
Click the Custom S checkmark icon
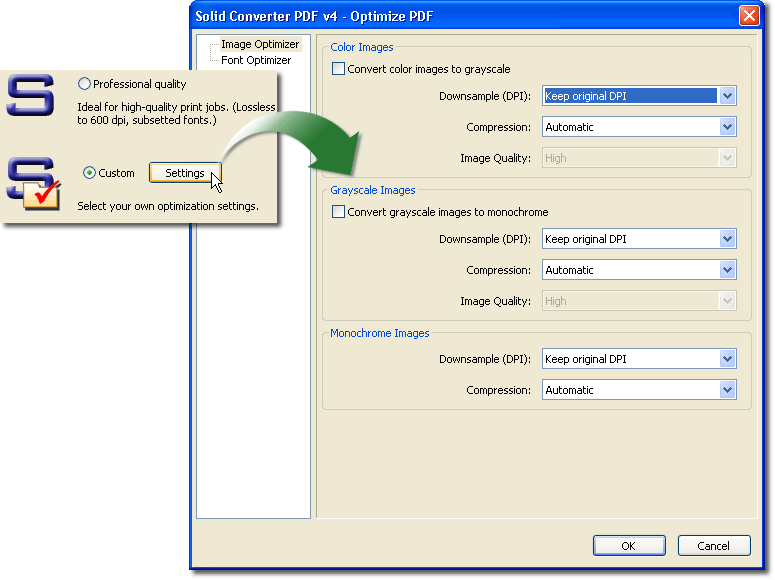point(34,183)
